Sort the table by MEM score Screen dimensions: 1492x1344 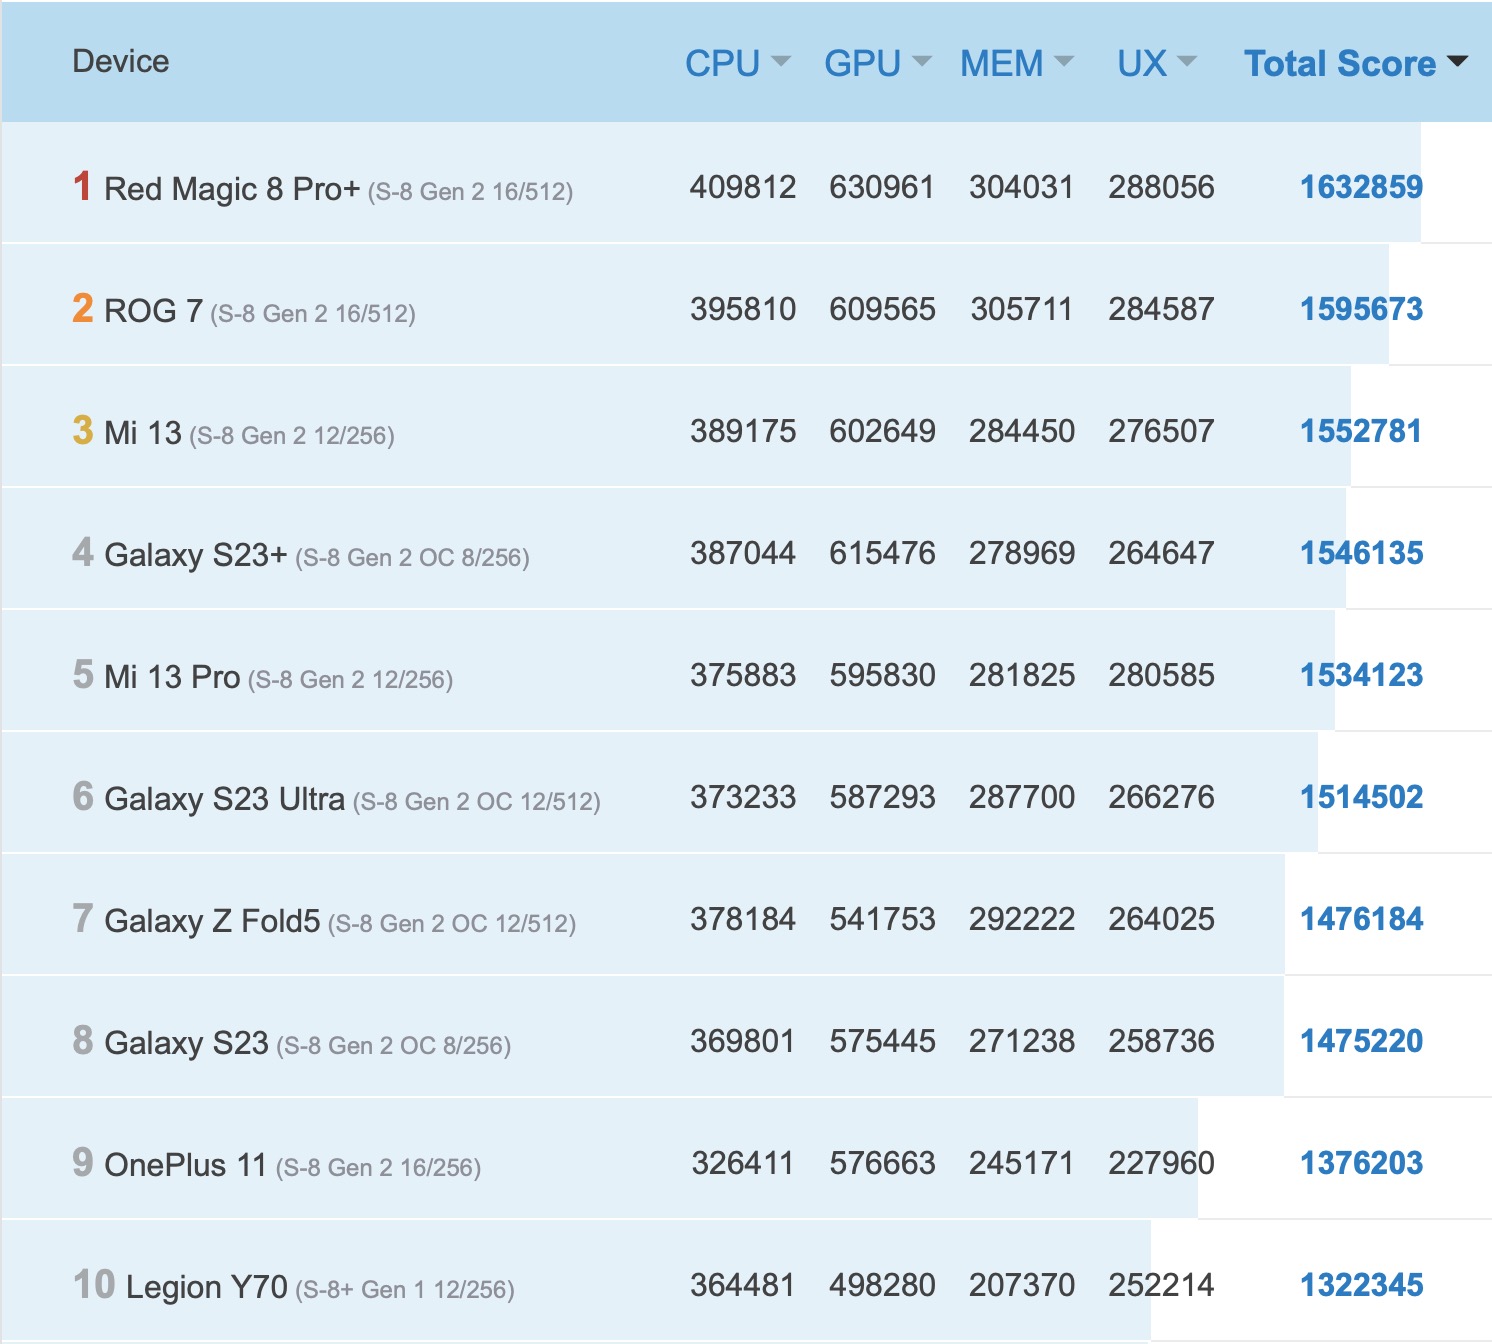tap(1017, 63)
